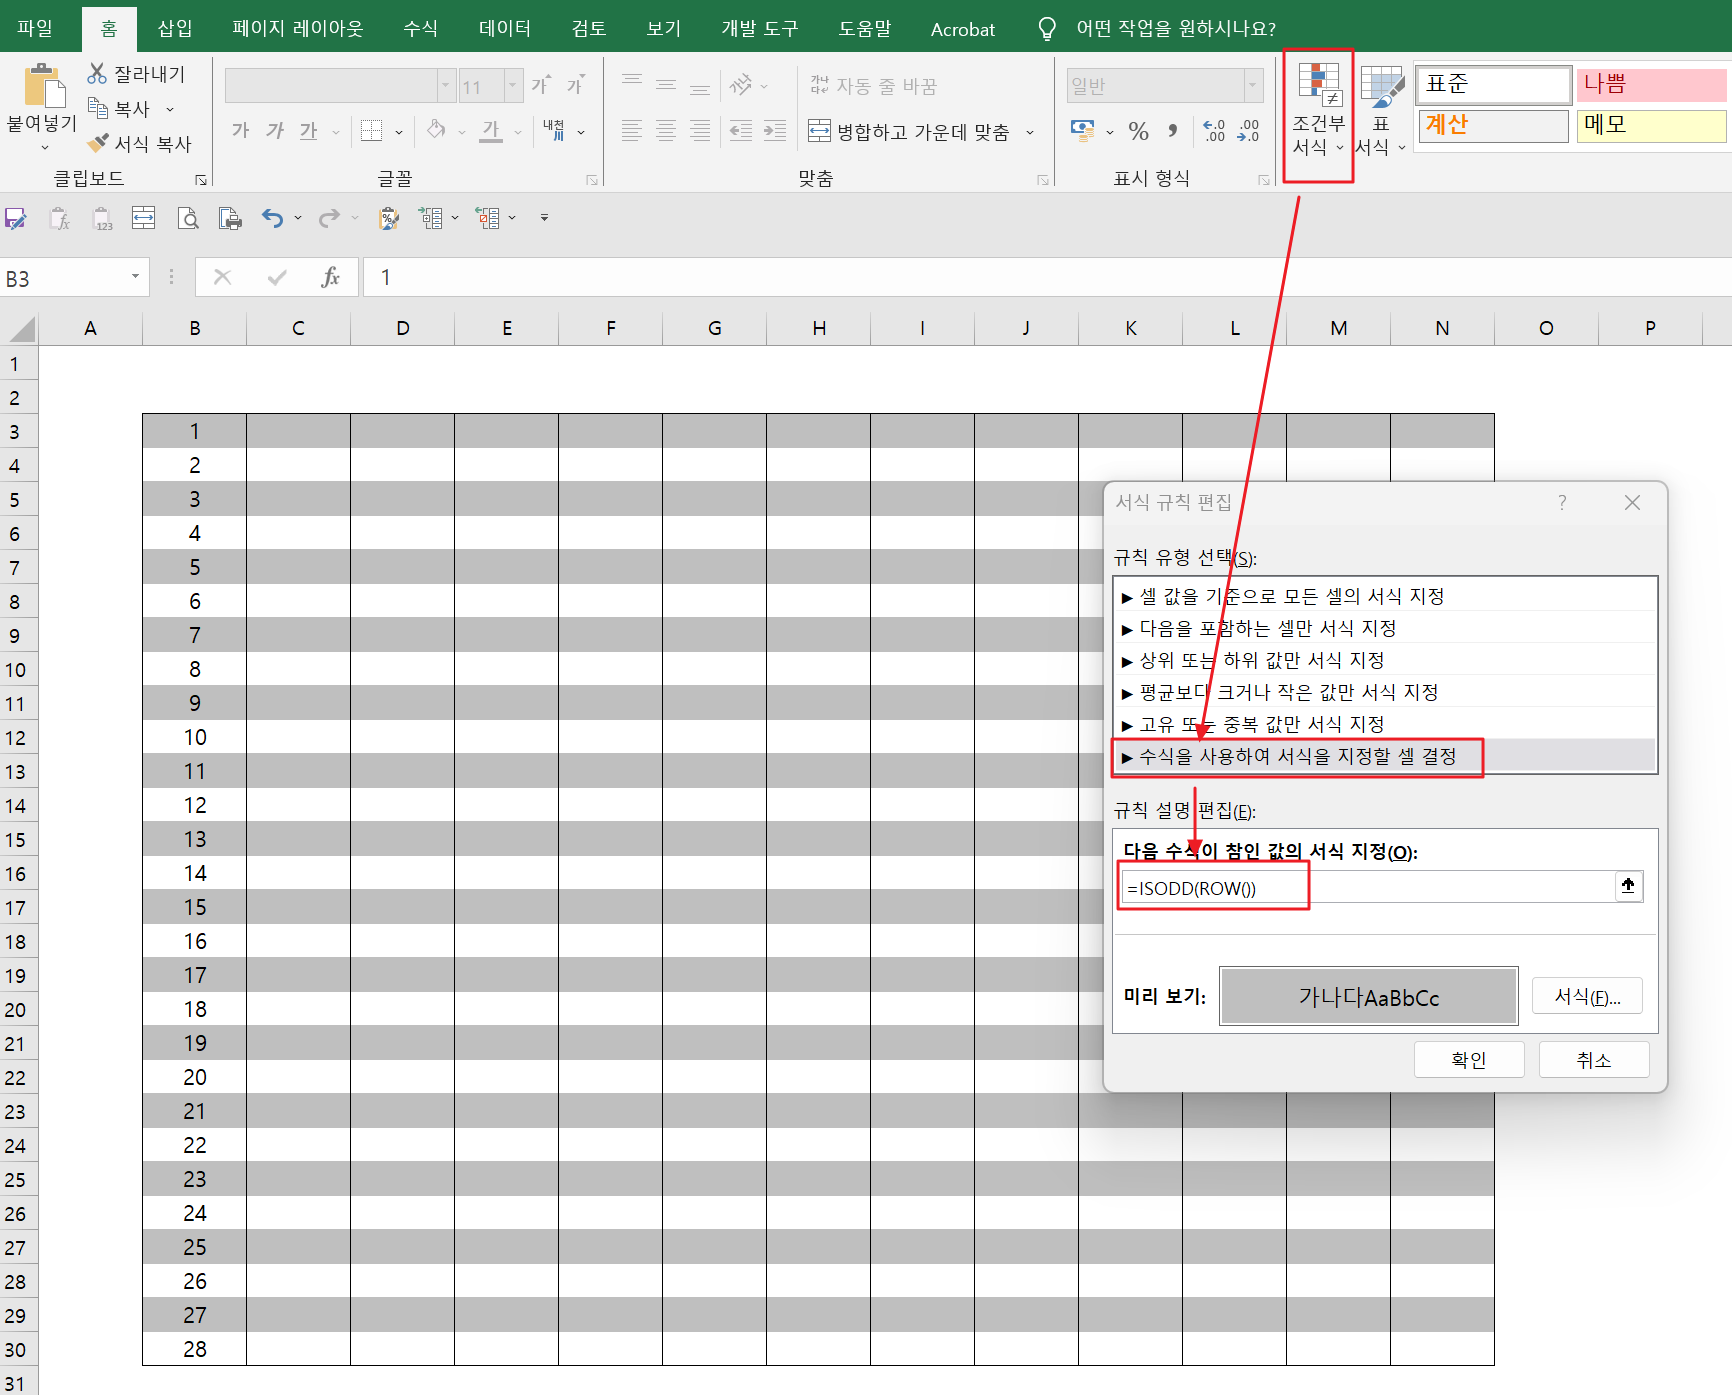Image resolution: width=1732 pixels, height=1395 pixels.
Task: Open print preview magnifier icon
Action: click(188, 218)
